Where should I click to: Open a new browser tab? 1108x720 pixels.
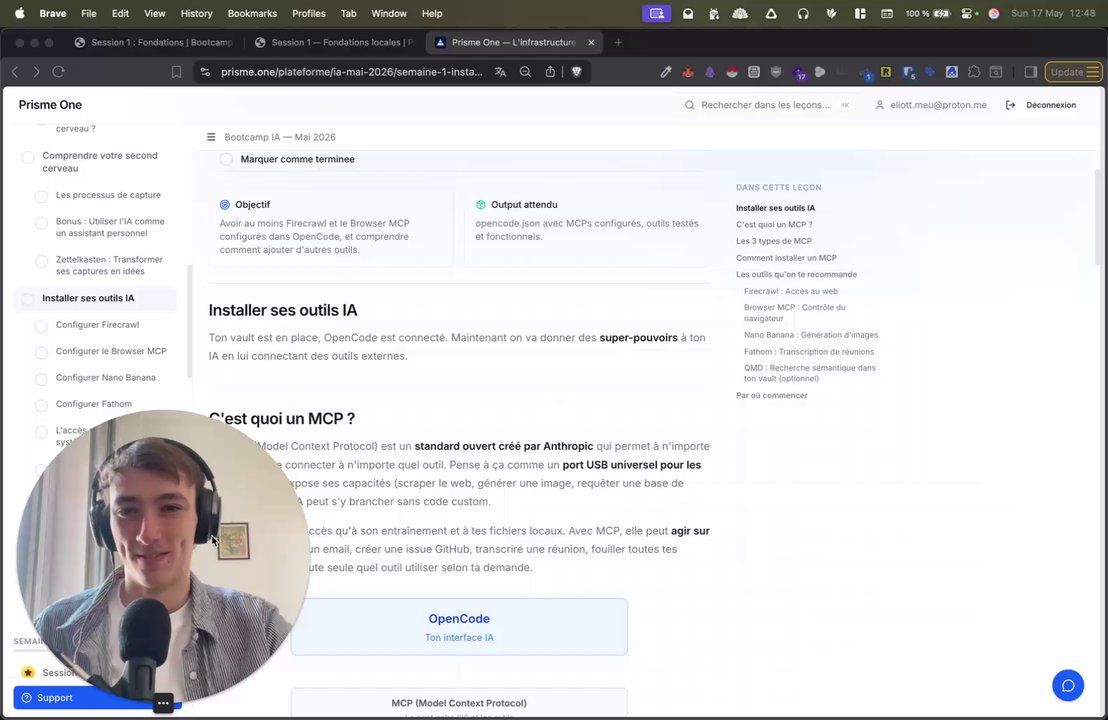click(618, 42)
